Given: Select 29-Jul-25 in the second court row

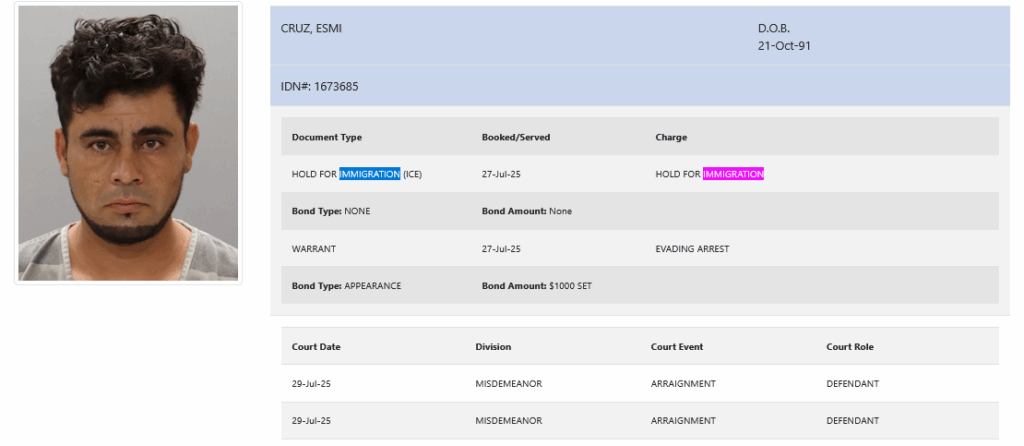Looking at the screenshot, I should (x=312, y=421).
